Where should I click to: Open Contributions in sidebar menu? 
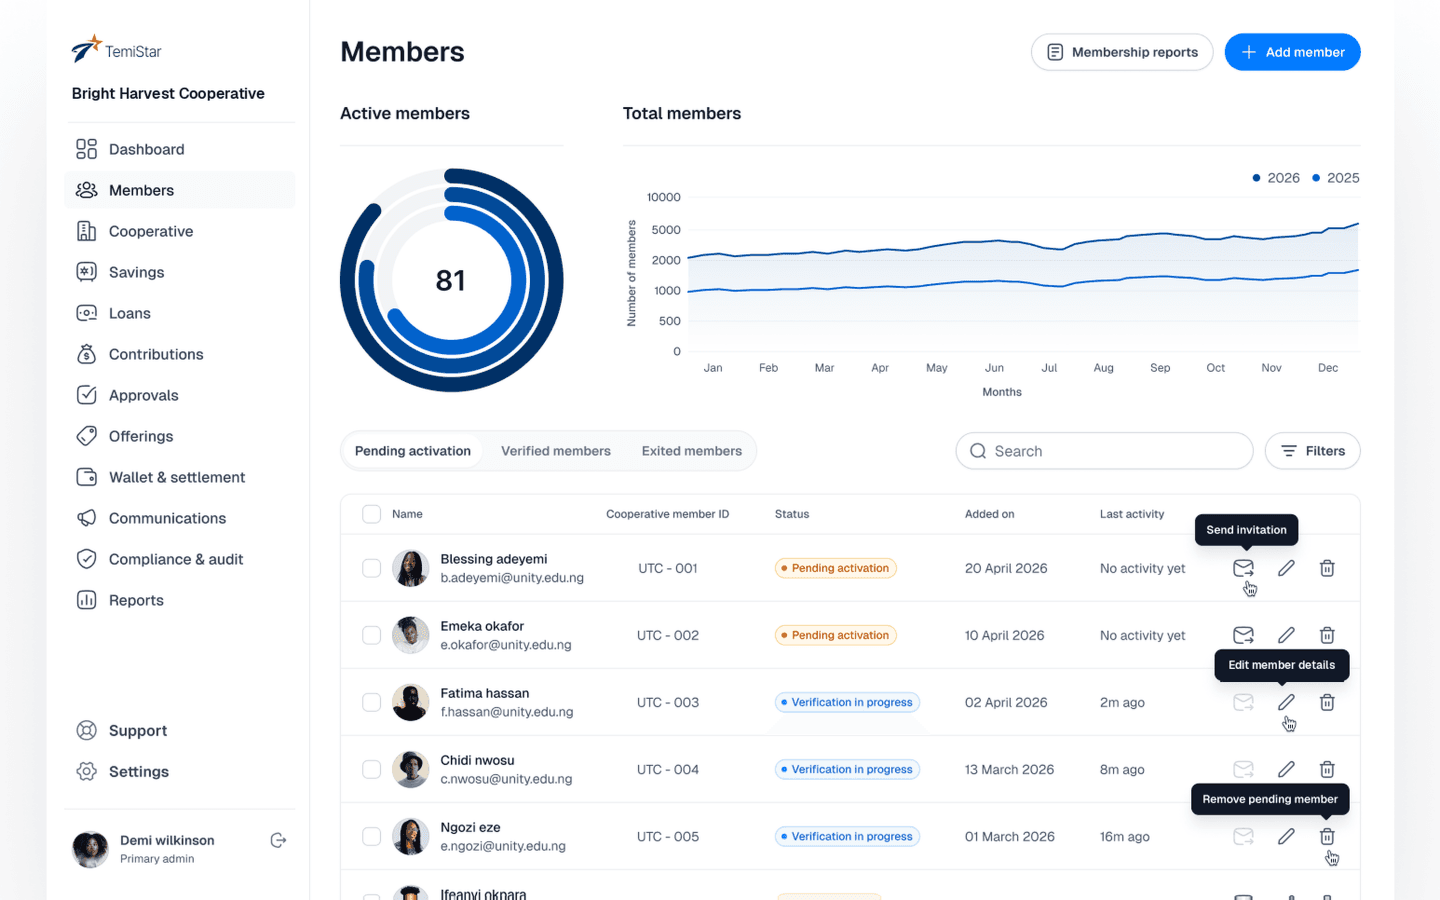click(179, 354)
